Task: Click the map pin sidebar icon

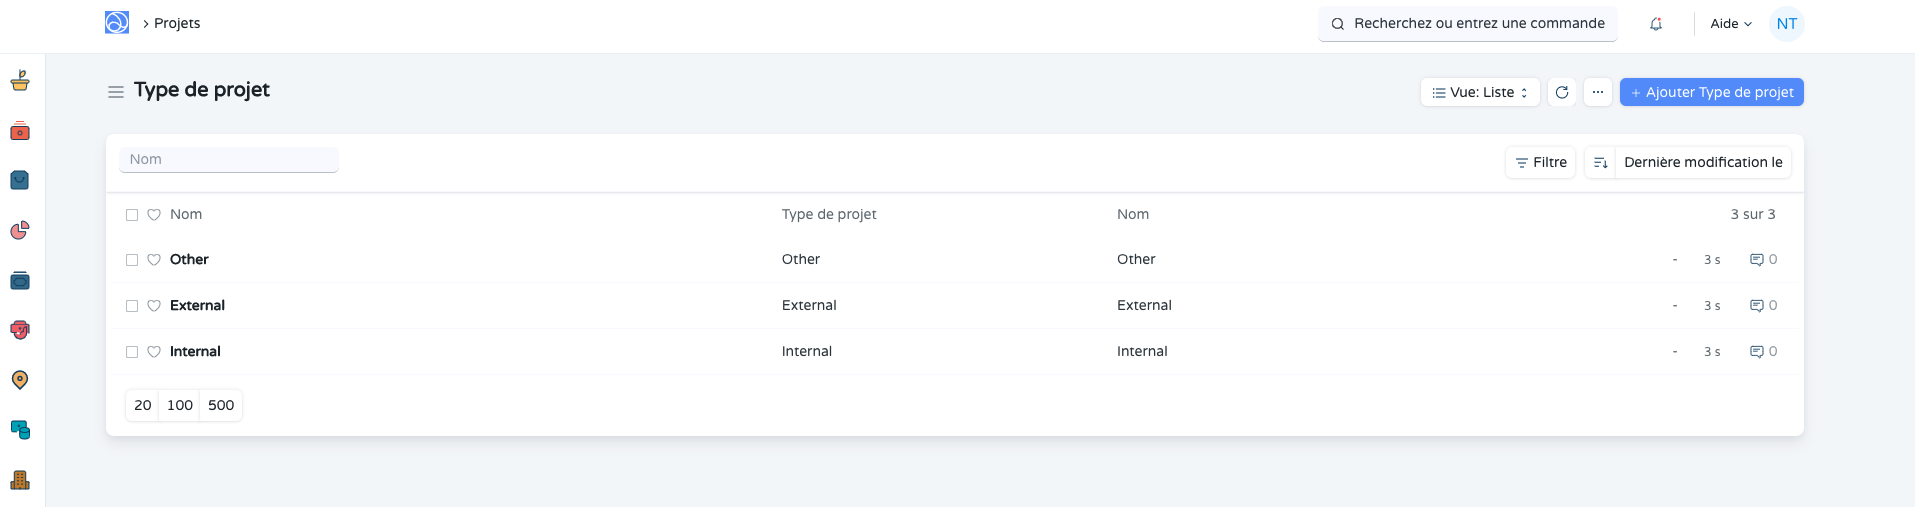Action: pyautogui.click(x=20, y=380)
